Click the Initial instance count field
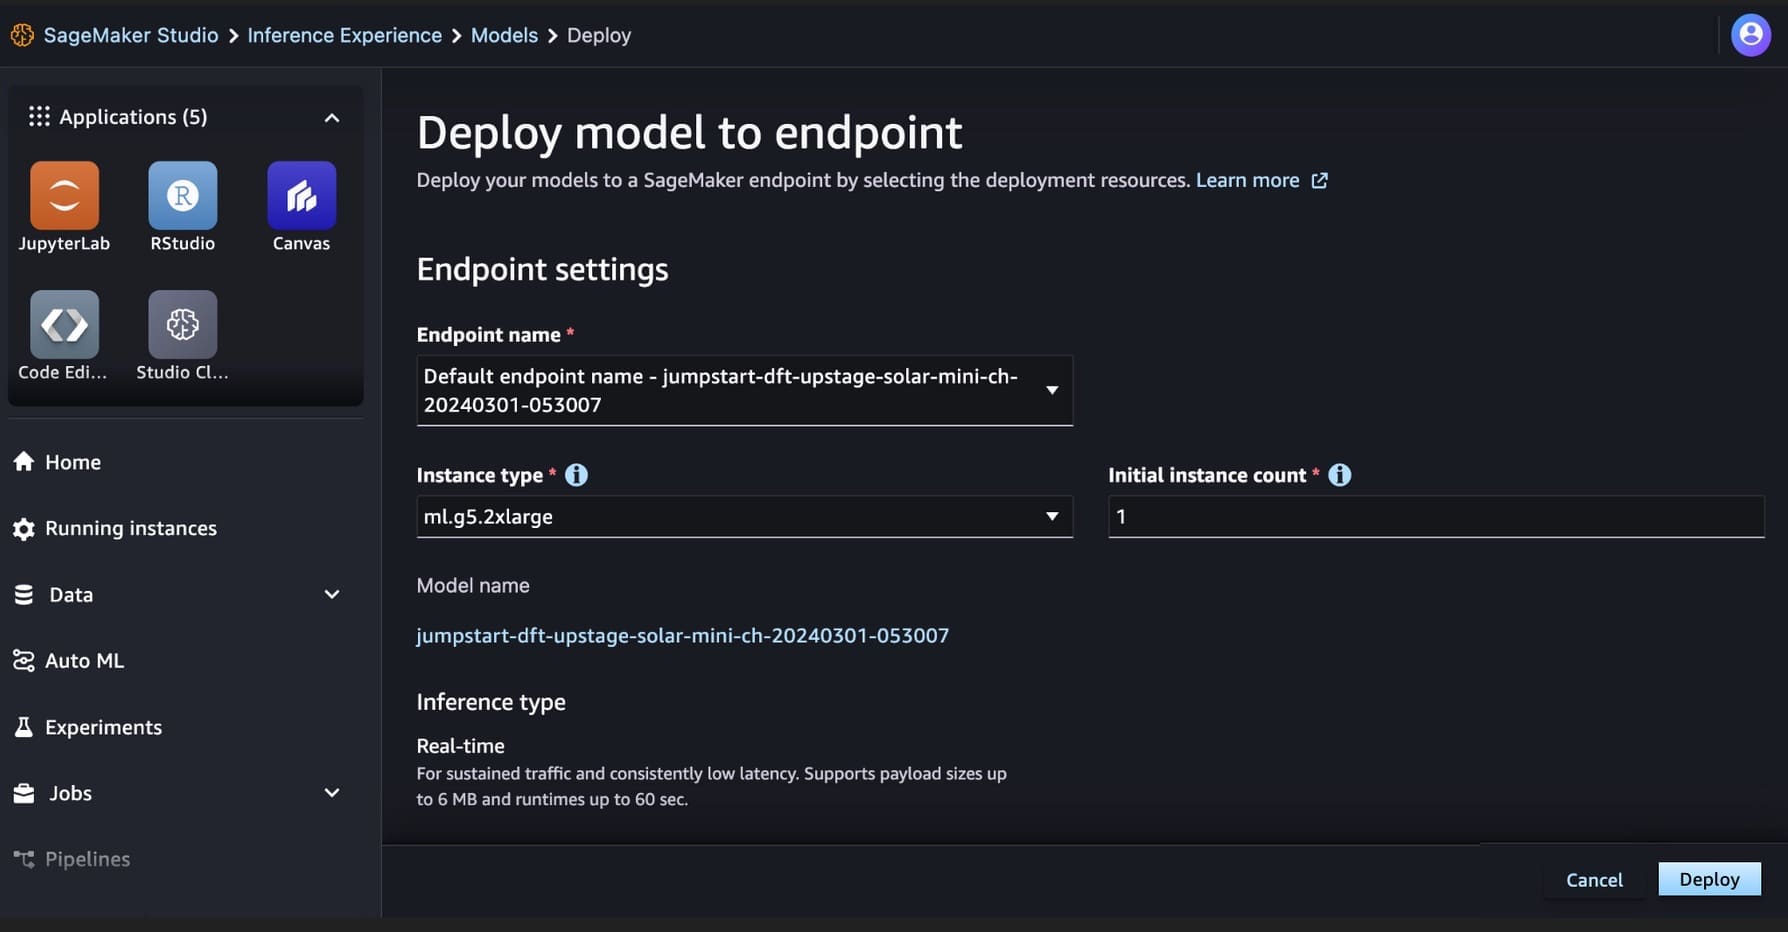 pos(1436,517)
